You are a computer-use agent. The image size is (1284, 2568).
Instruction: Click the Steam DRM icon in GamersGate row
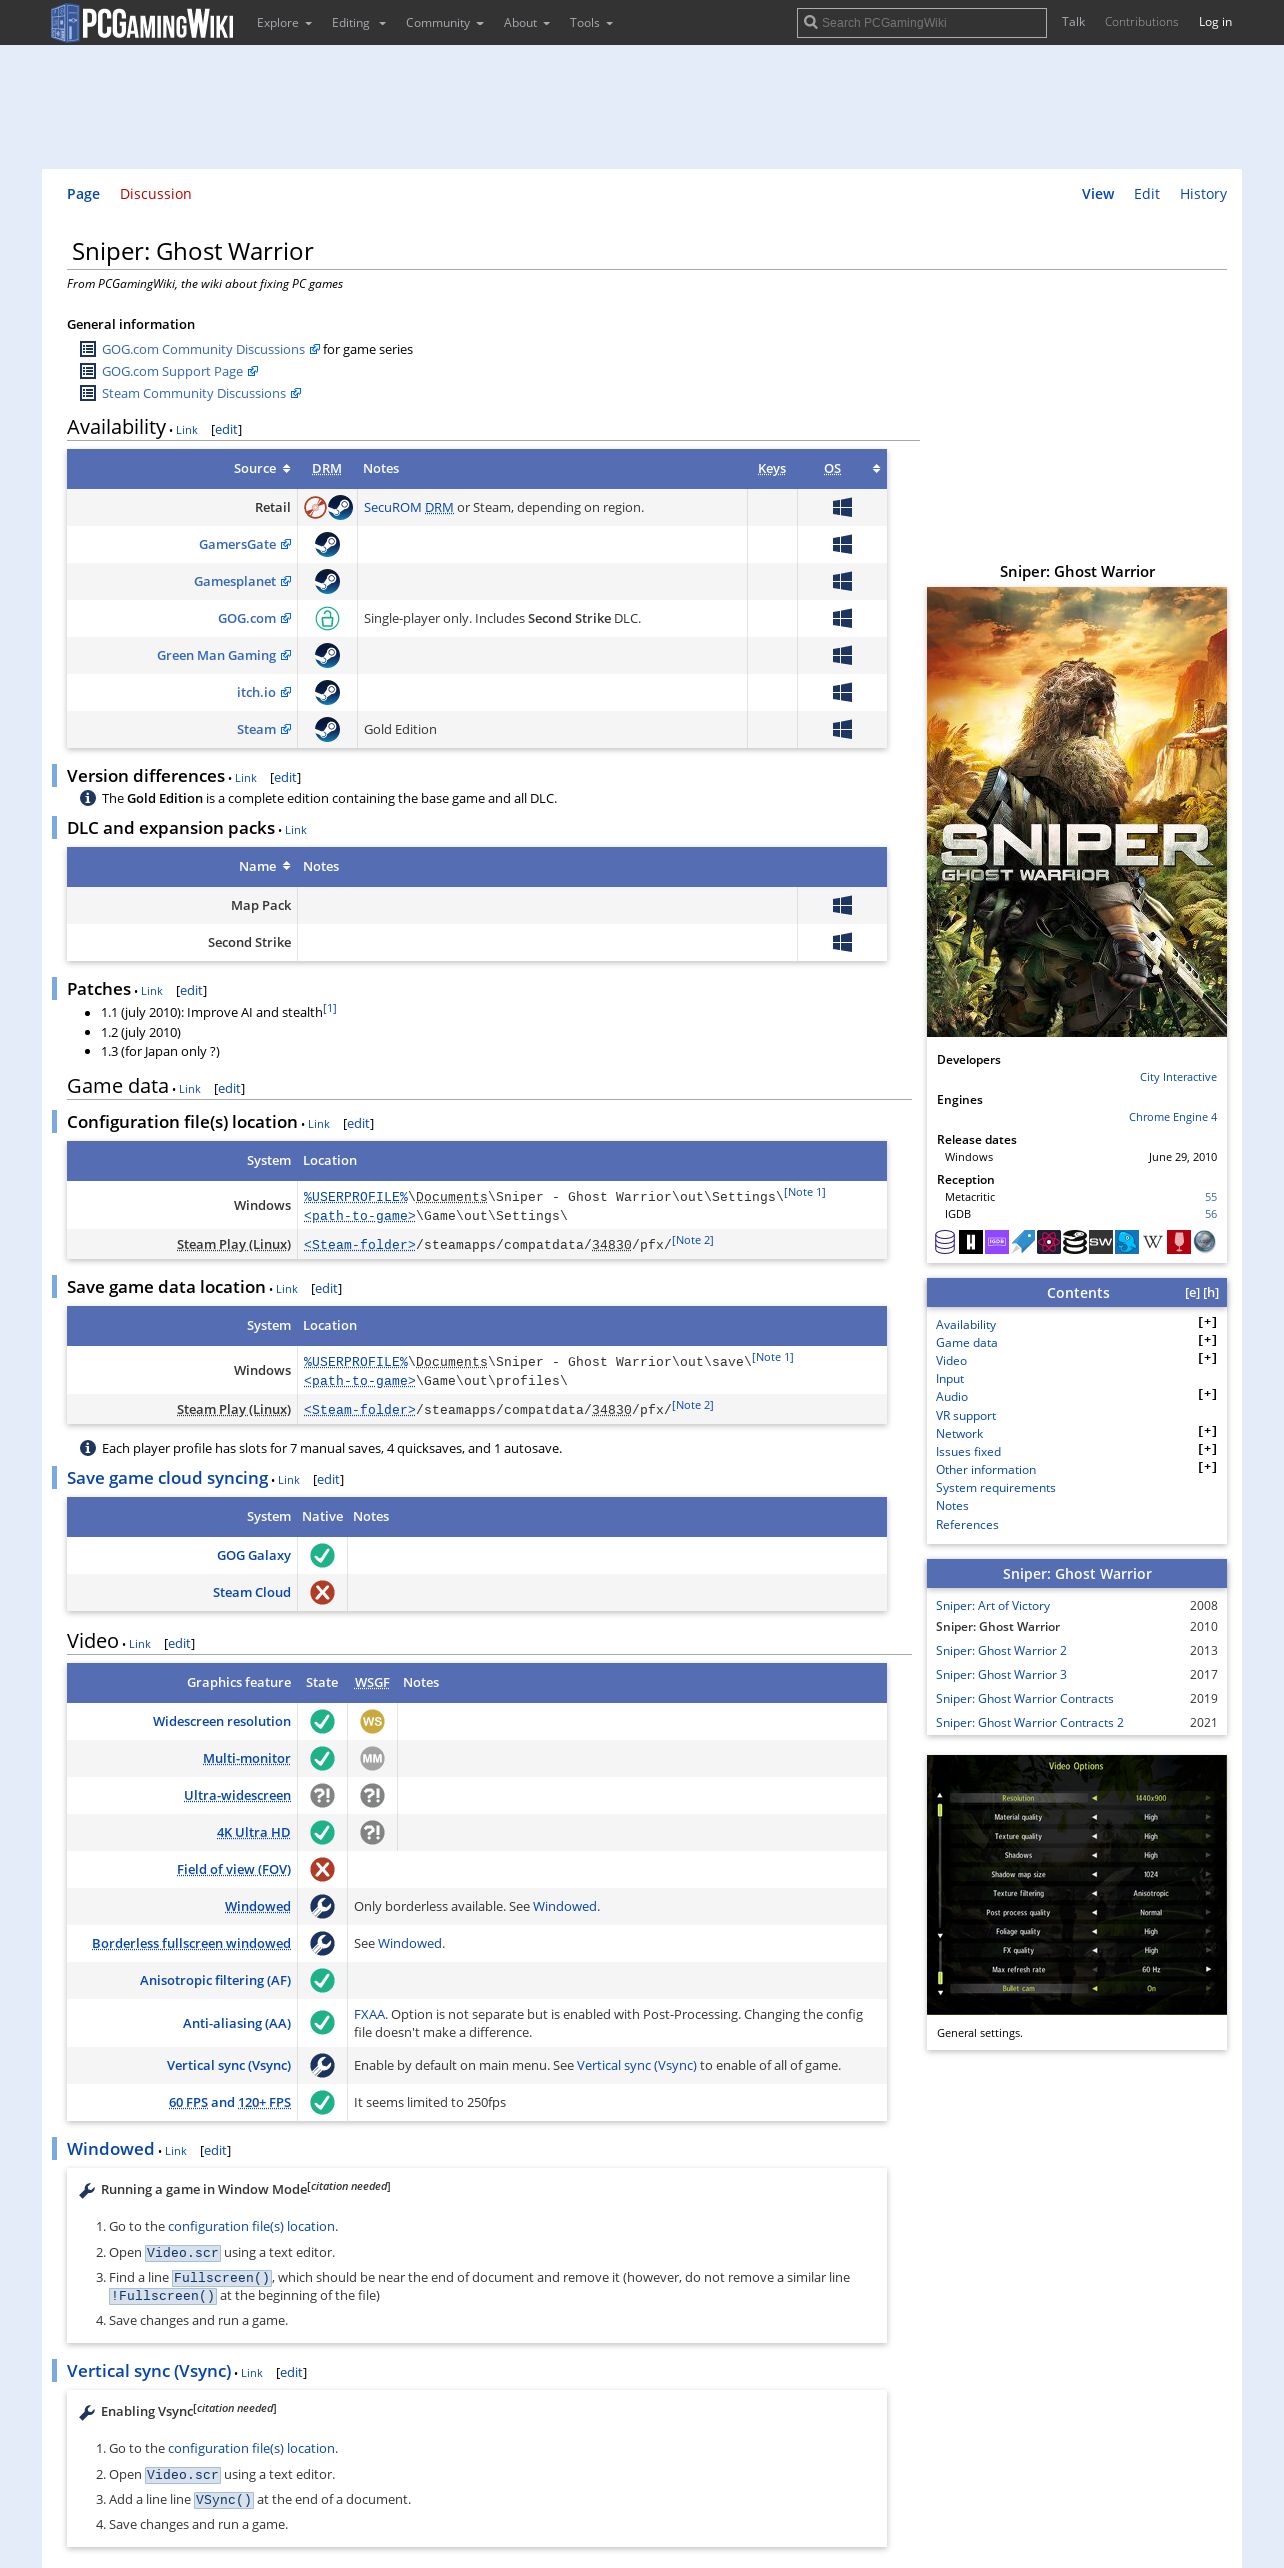[x=327, y=544]
